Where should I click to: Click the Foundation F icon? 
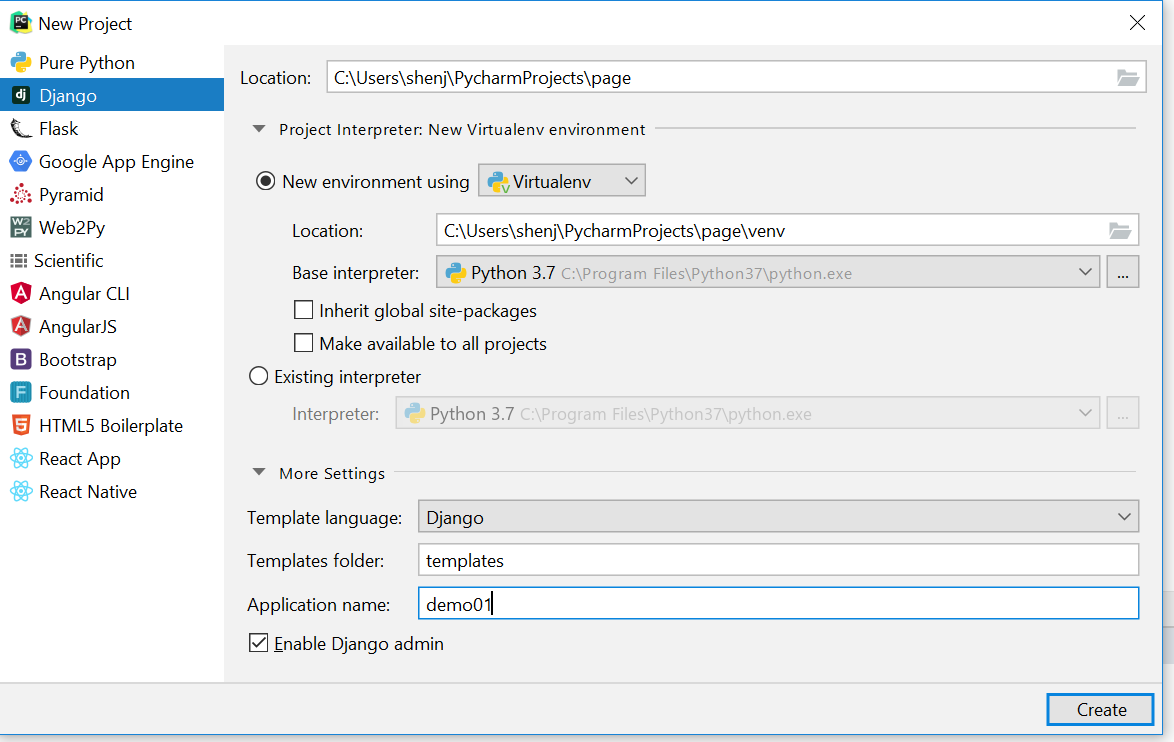(x=20, y=392)
